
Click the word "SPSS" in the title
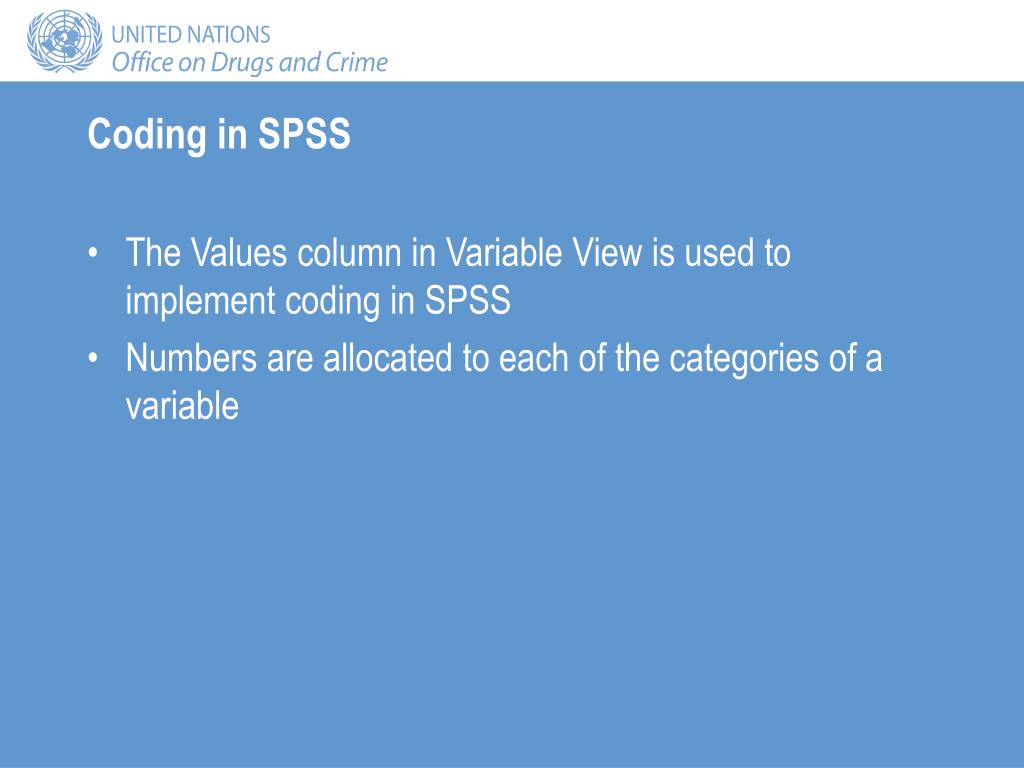[x=304, y=134]
